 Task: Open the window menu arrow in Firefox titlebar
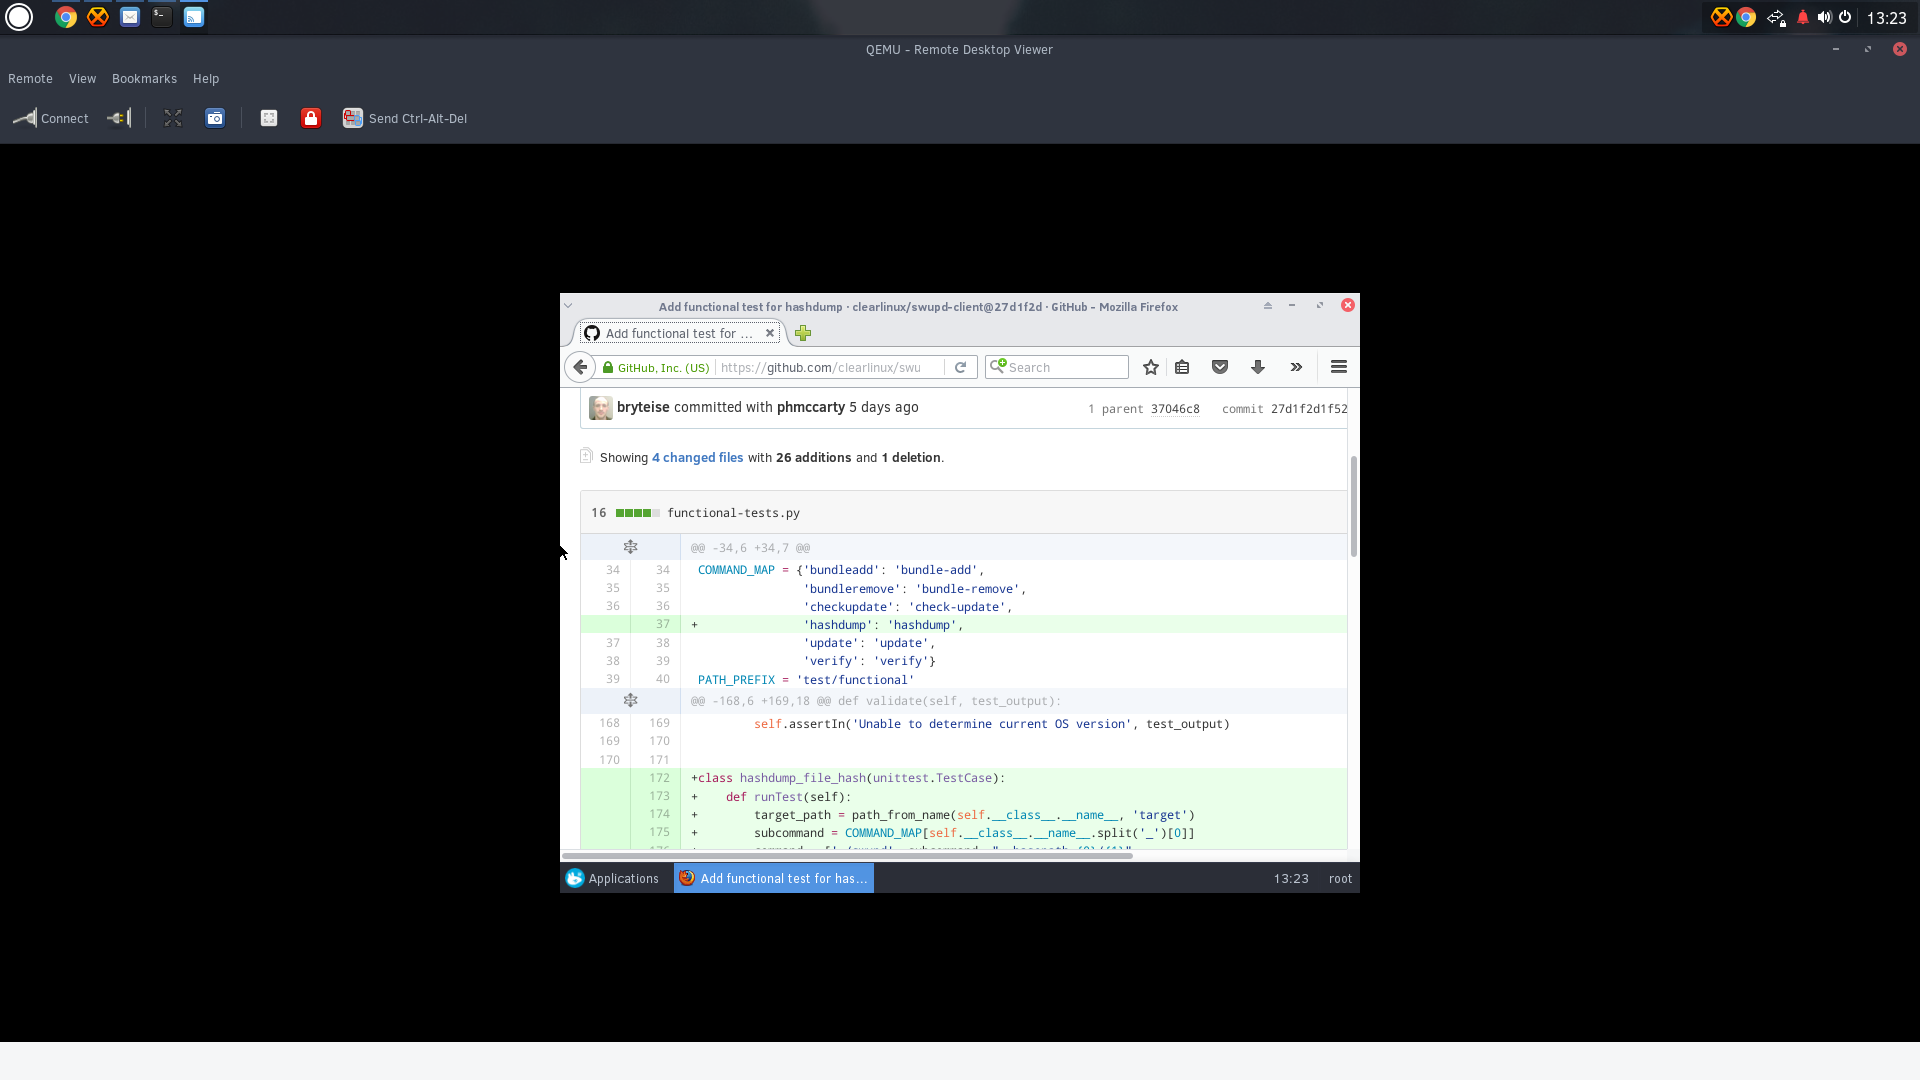click(x=568, y=306)
